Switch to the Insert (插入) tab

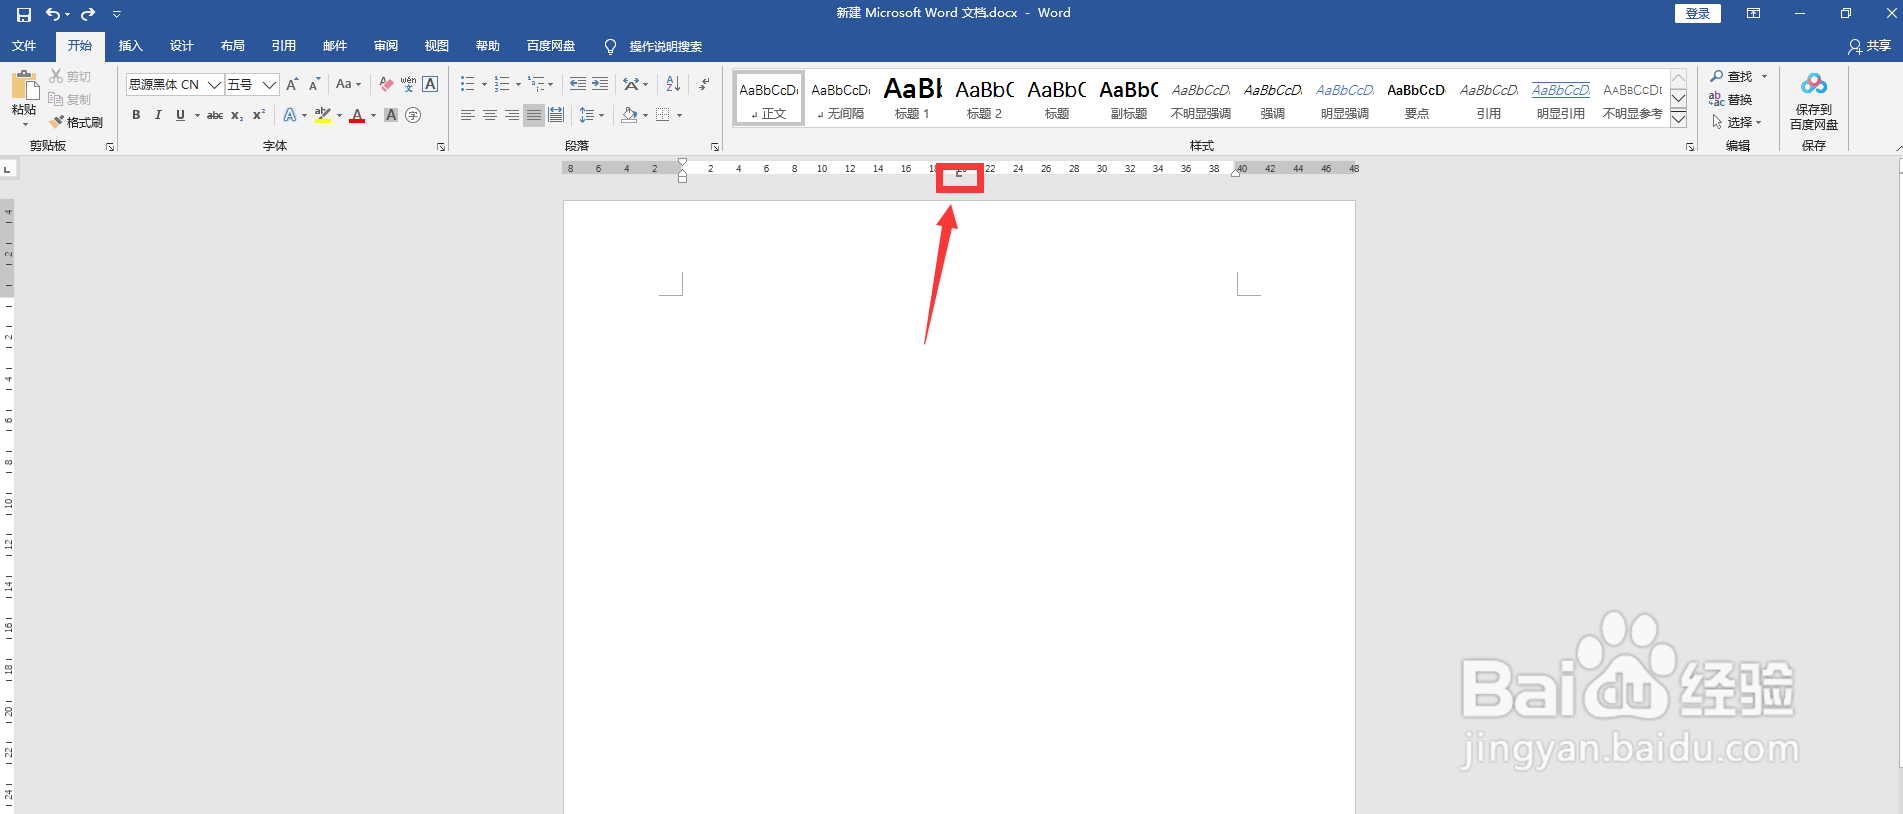tap(131, 46)
